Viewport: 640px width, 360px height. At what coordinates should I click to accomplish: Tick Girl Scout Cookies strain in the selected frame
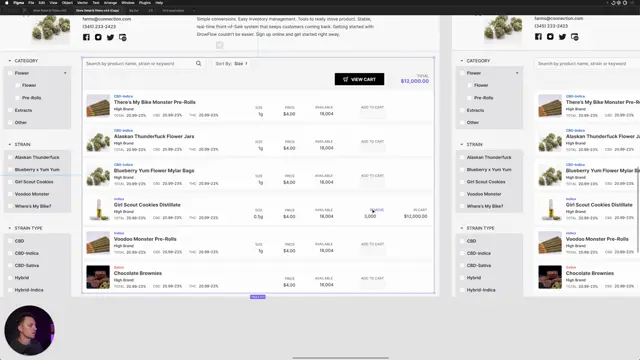10,182
